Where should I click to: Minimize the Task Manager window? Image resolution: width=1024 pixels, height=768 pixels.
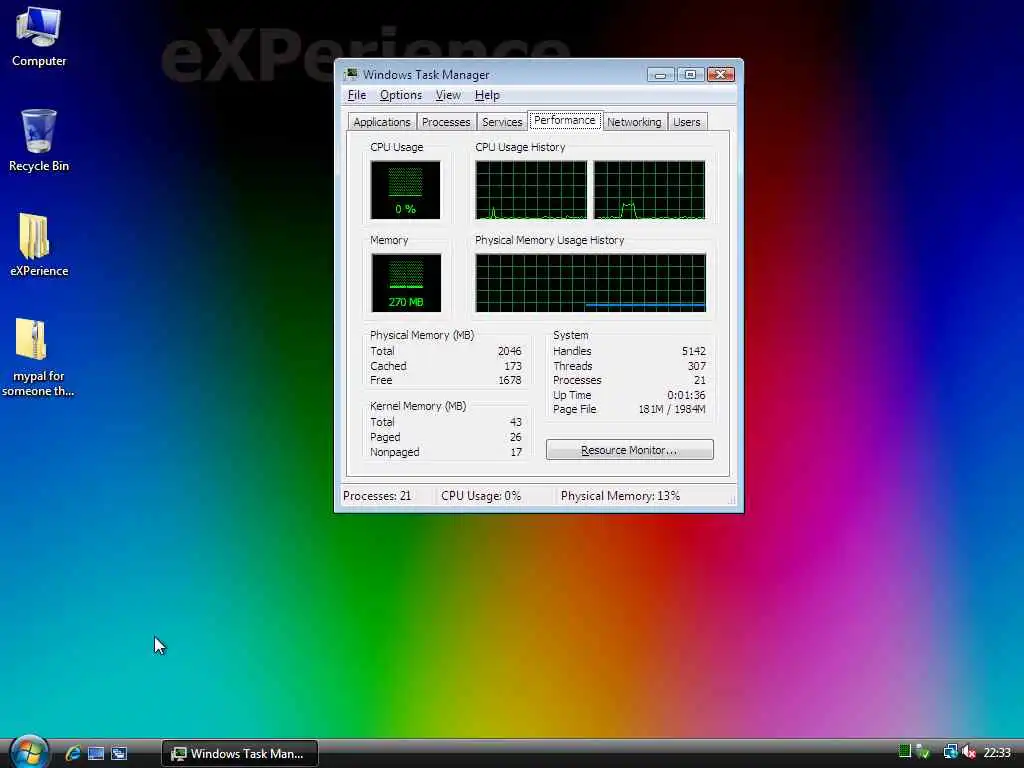pyautogui.click(x=660, y=75)
